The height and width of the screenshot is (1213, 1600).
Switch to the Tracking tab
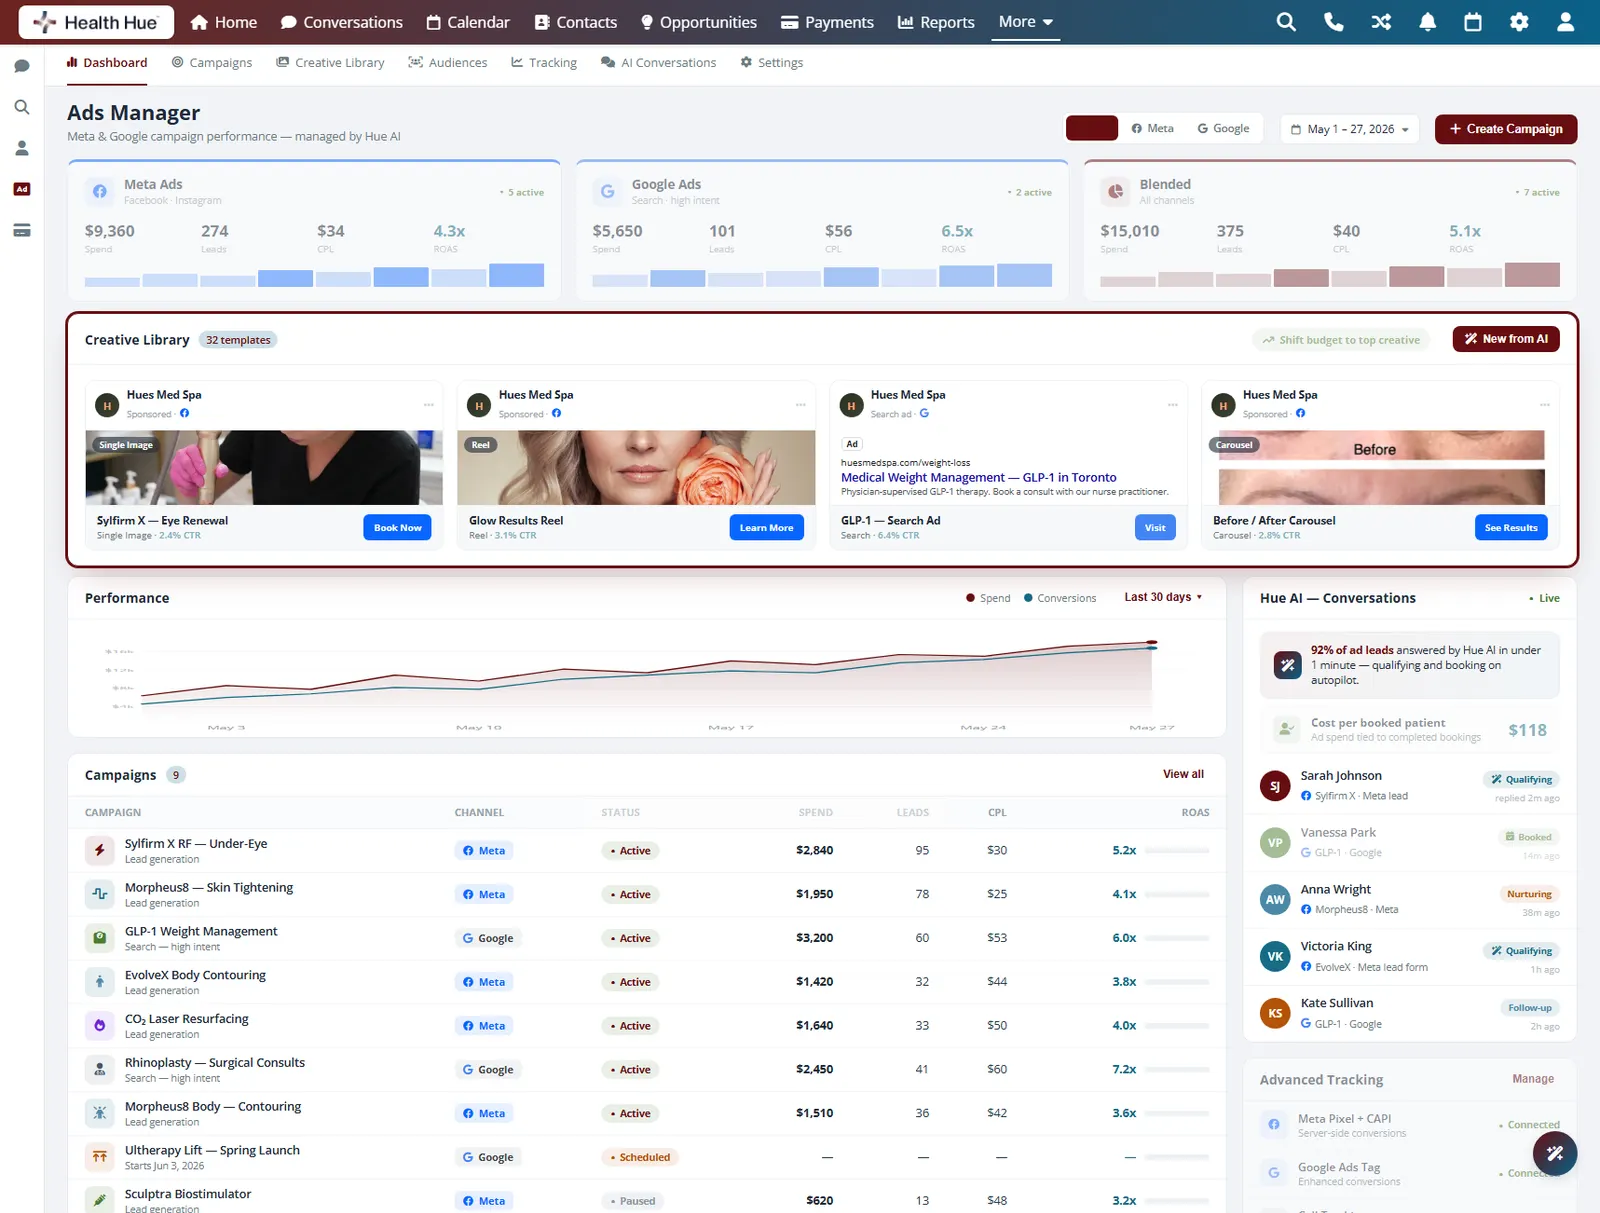544,62
